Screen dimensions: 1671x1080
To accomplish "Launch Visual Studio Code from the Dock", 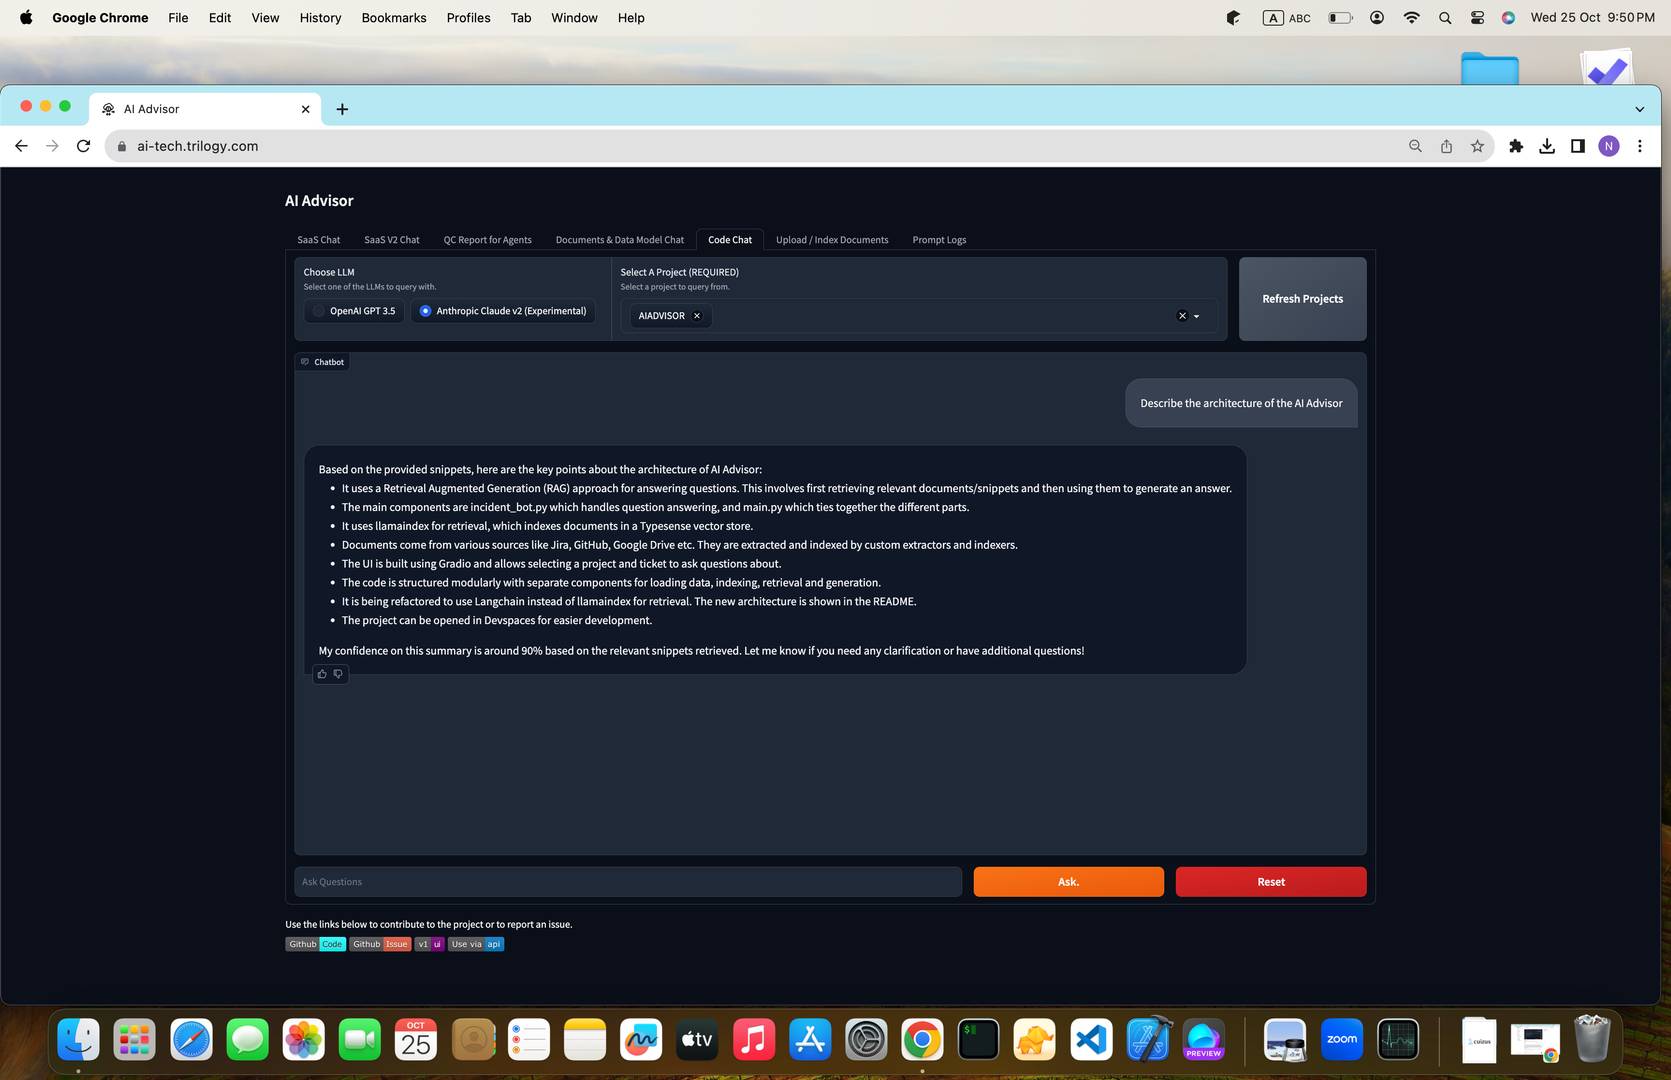I will (1091, 1039).
